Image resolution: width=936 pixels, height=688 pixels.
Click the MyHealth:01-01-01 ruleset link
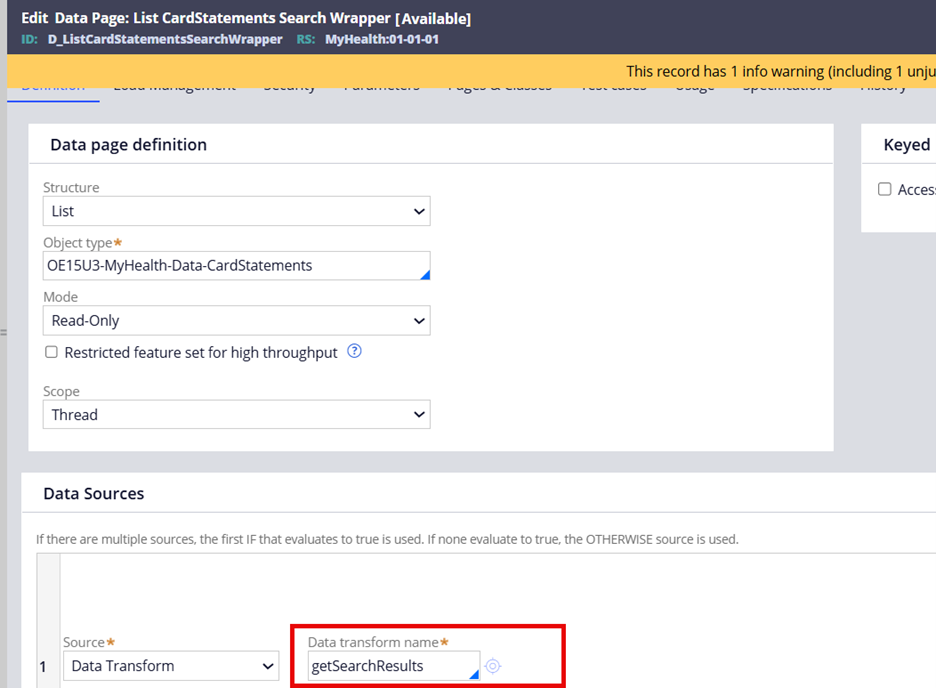381,39
